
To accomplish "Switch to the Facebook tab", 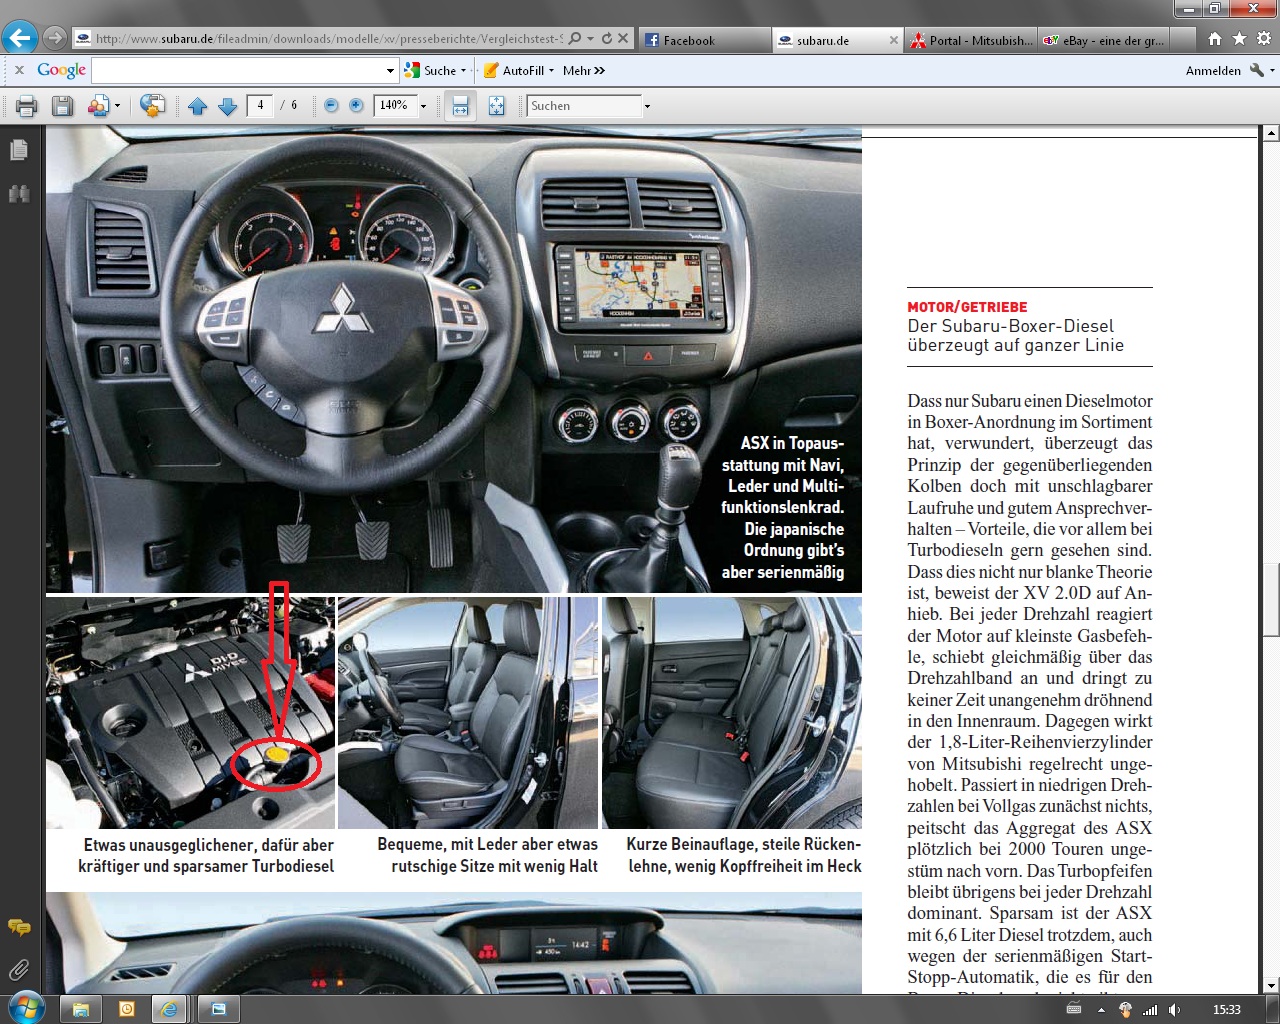I will point(688,40).
